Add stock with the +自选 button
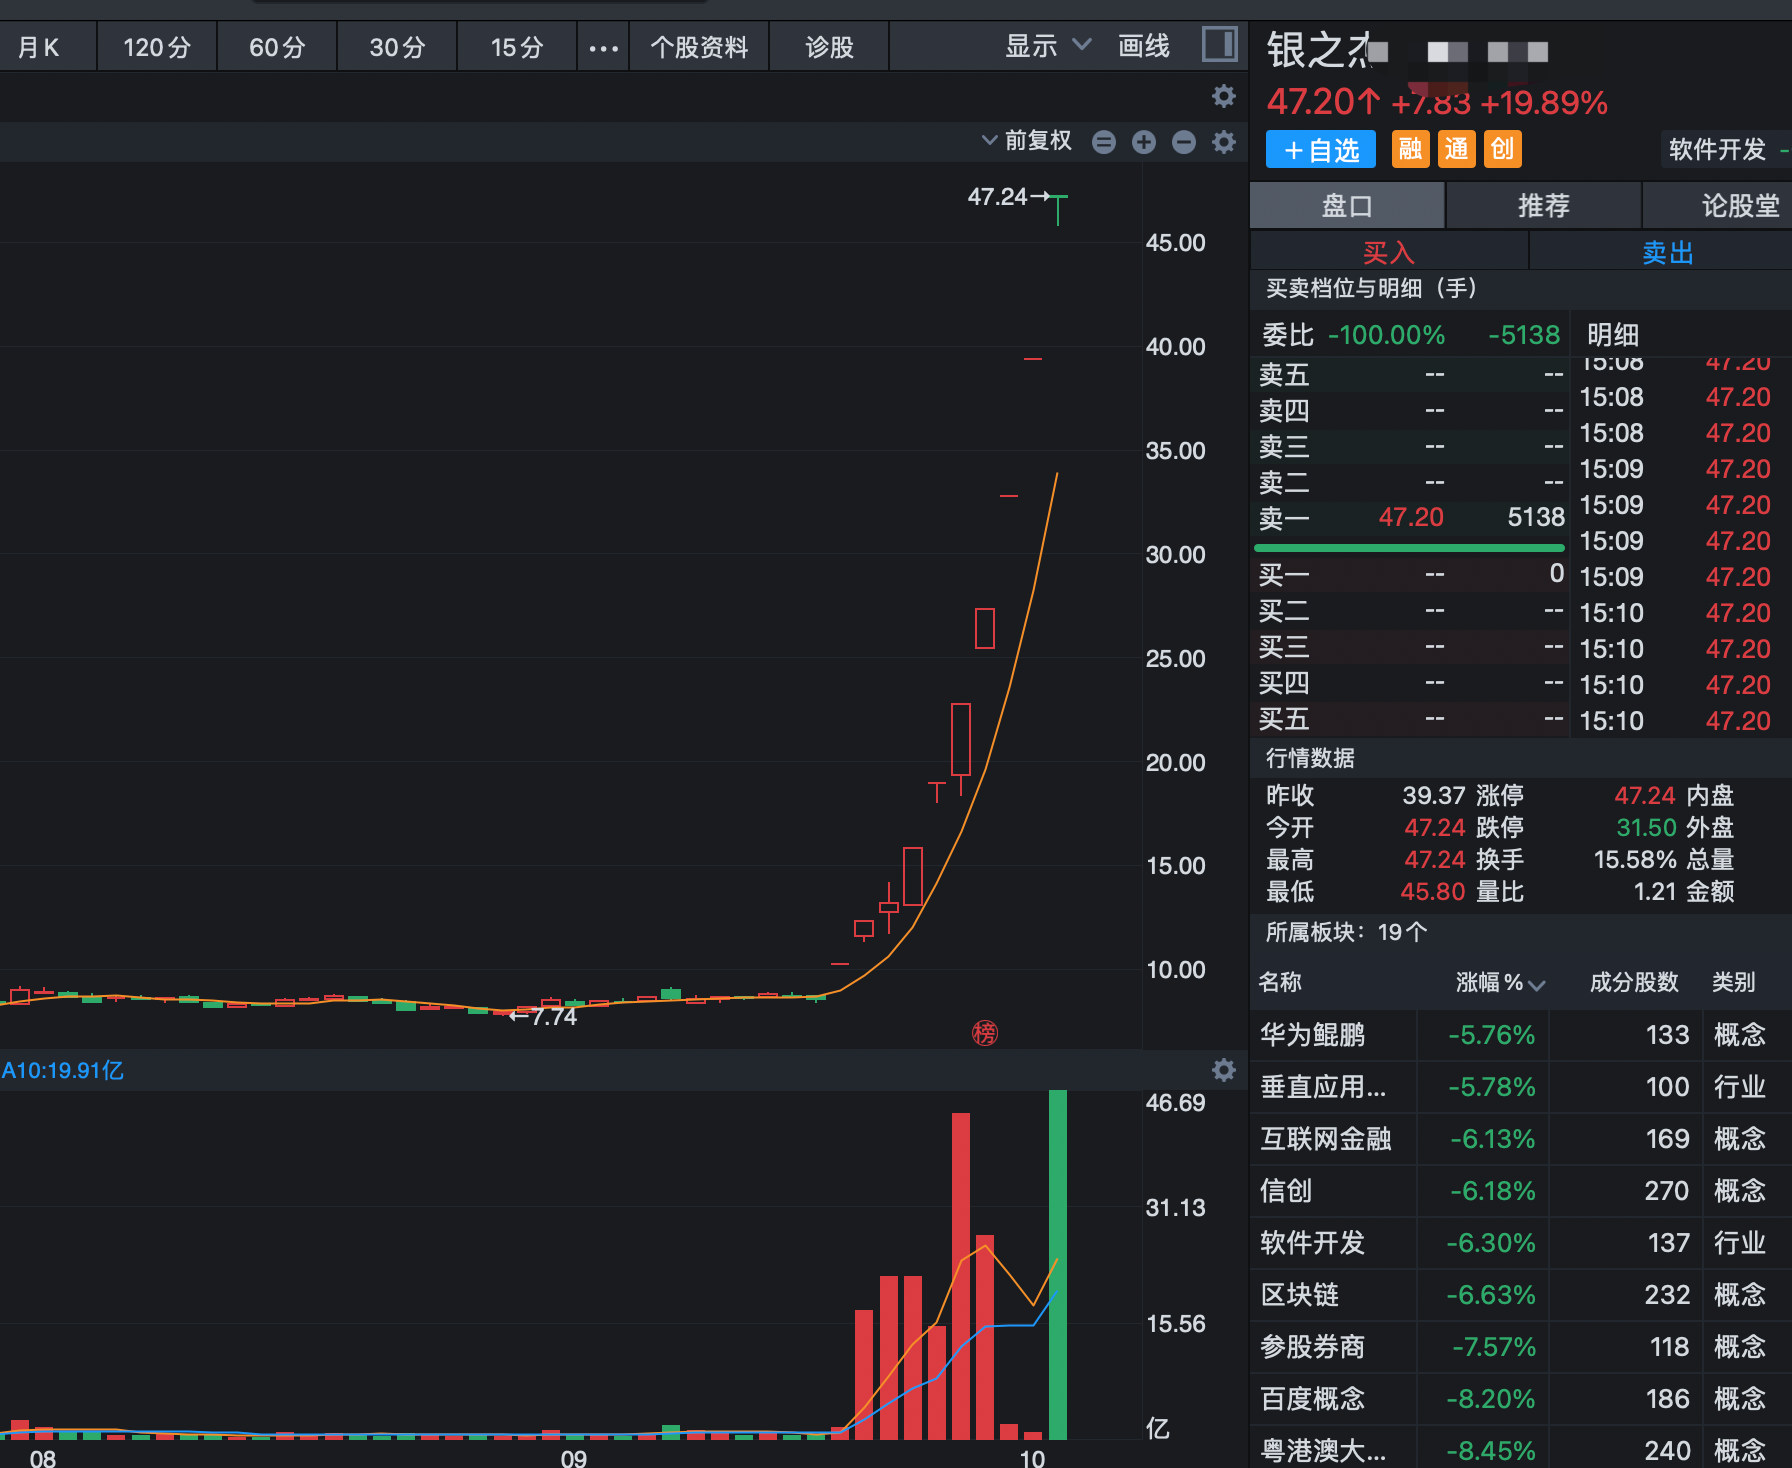The image size is (1792, 1468). pyautogui.click(x=1321, y=149)
